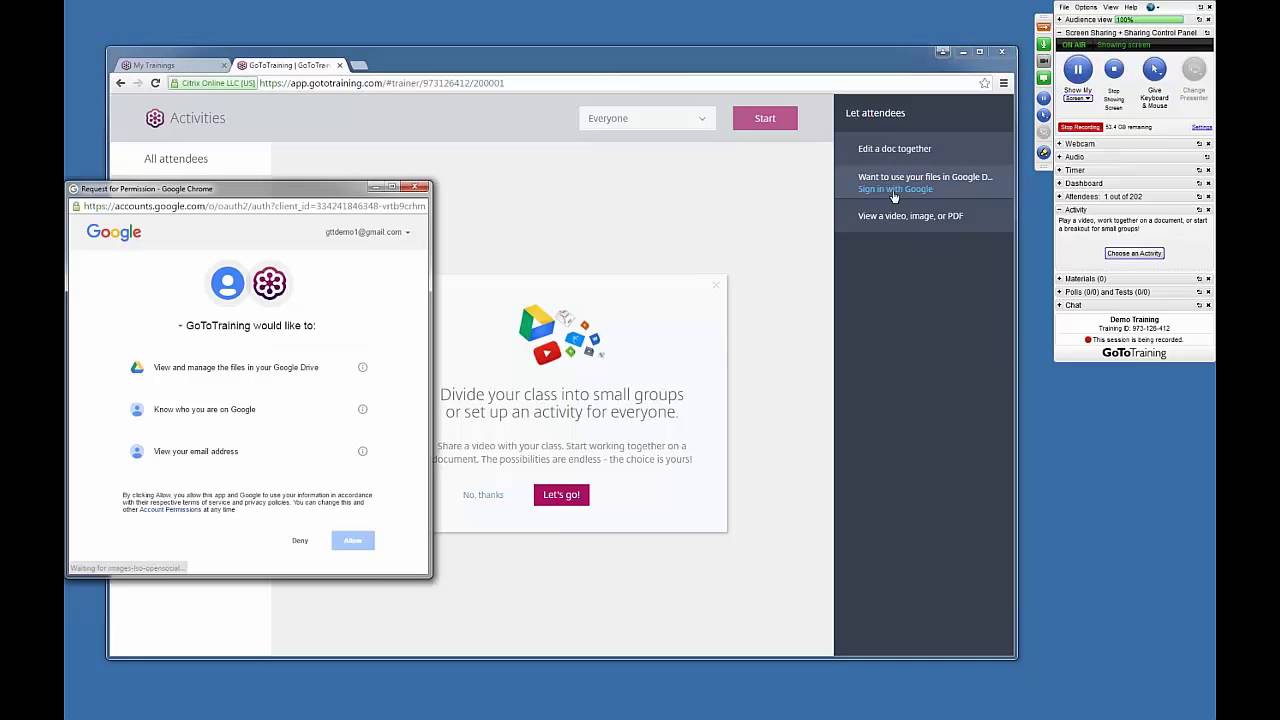Screen dimensions: 1280x720
Task: Click the Stop Showing Screen button
Action: 1114,69
